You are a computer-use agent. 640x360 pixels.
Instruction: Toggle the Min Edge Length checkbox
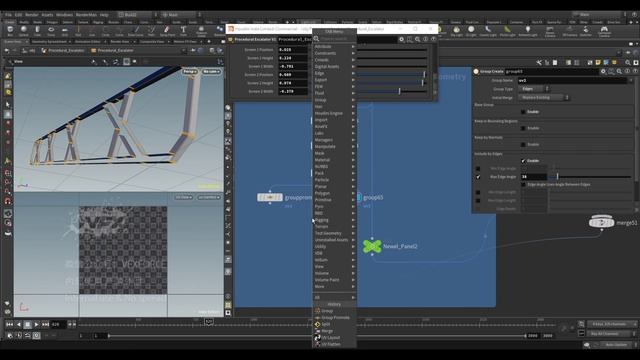point(478,192)
